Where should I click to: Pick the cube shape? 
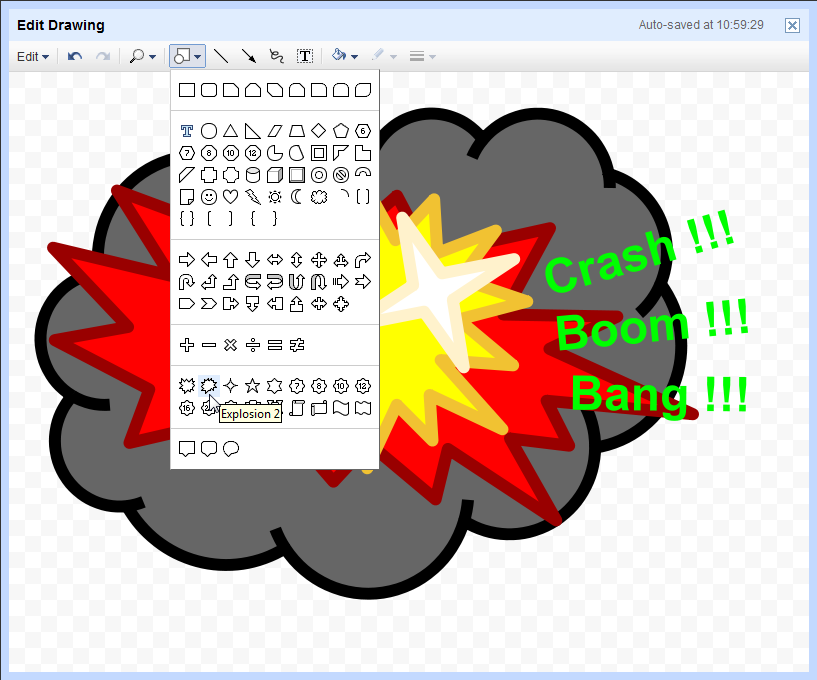click(x=275, y=175)
